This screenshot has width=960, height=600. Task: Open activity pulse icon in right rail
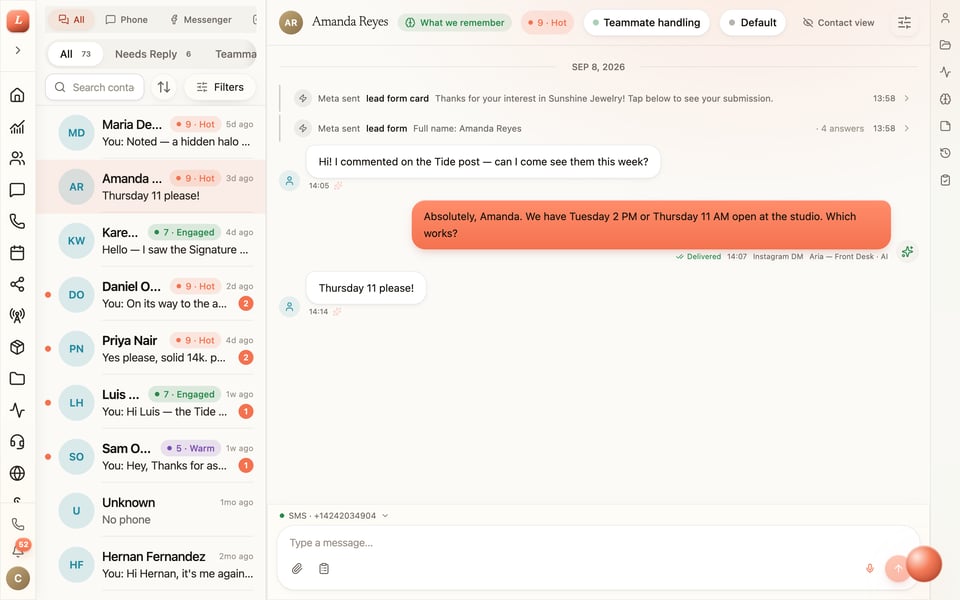945,72
